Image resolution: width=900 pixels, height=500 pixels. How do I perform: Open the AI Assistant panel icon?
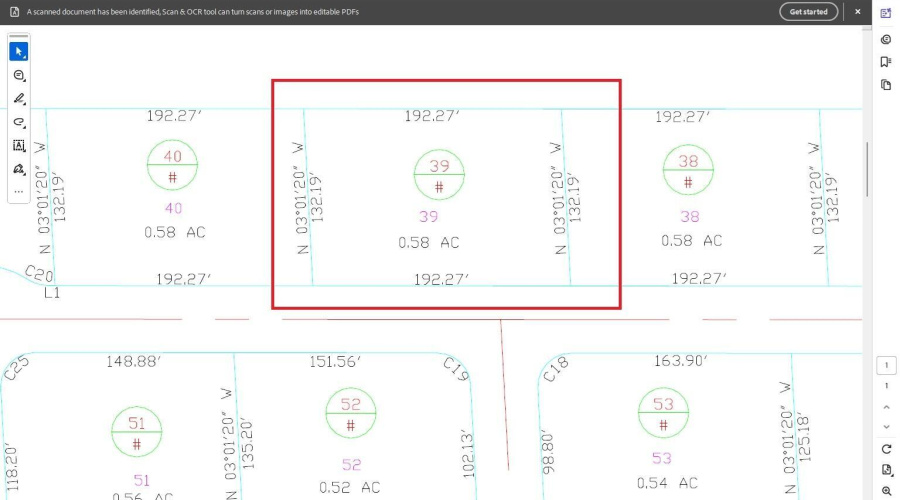pos(886,14)
